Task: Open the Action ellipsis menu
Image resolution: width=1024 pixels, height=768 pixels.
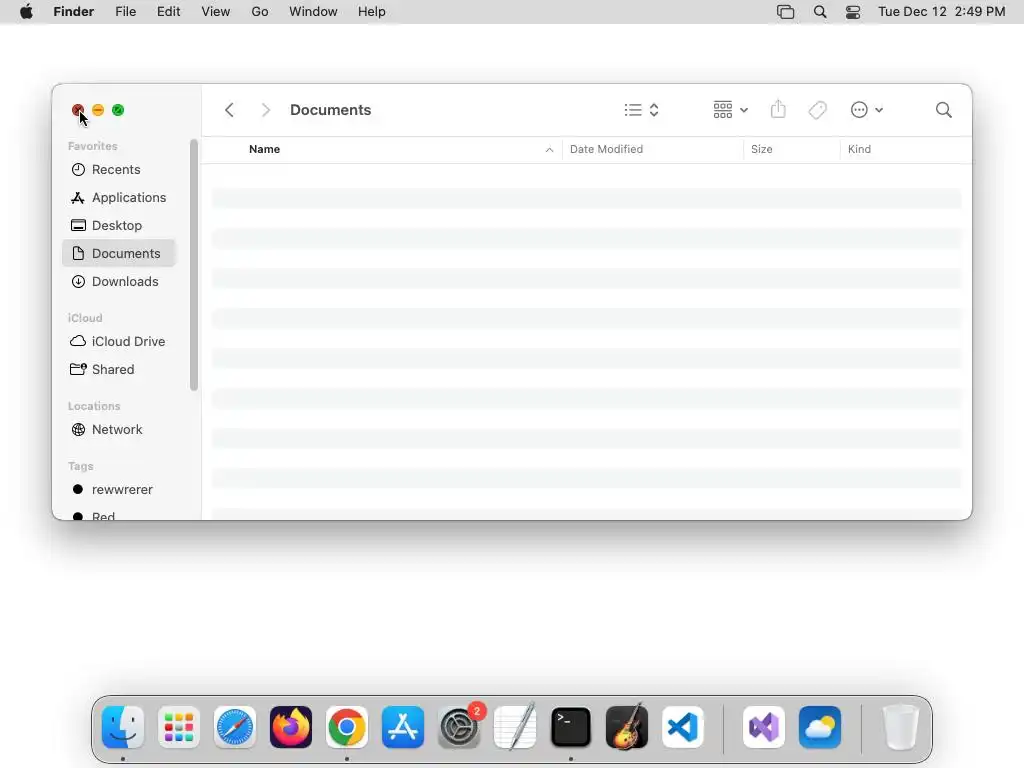Action: coord(867,110)
